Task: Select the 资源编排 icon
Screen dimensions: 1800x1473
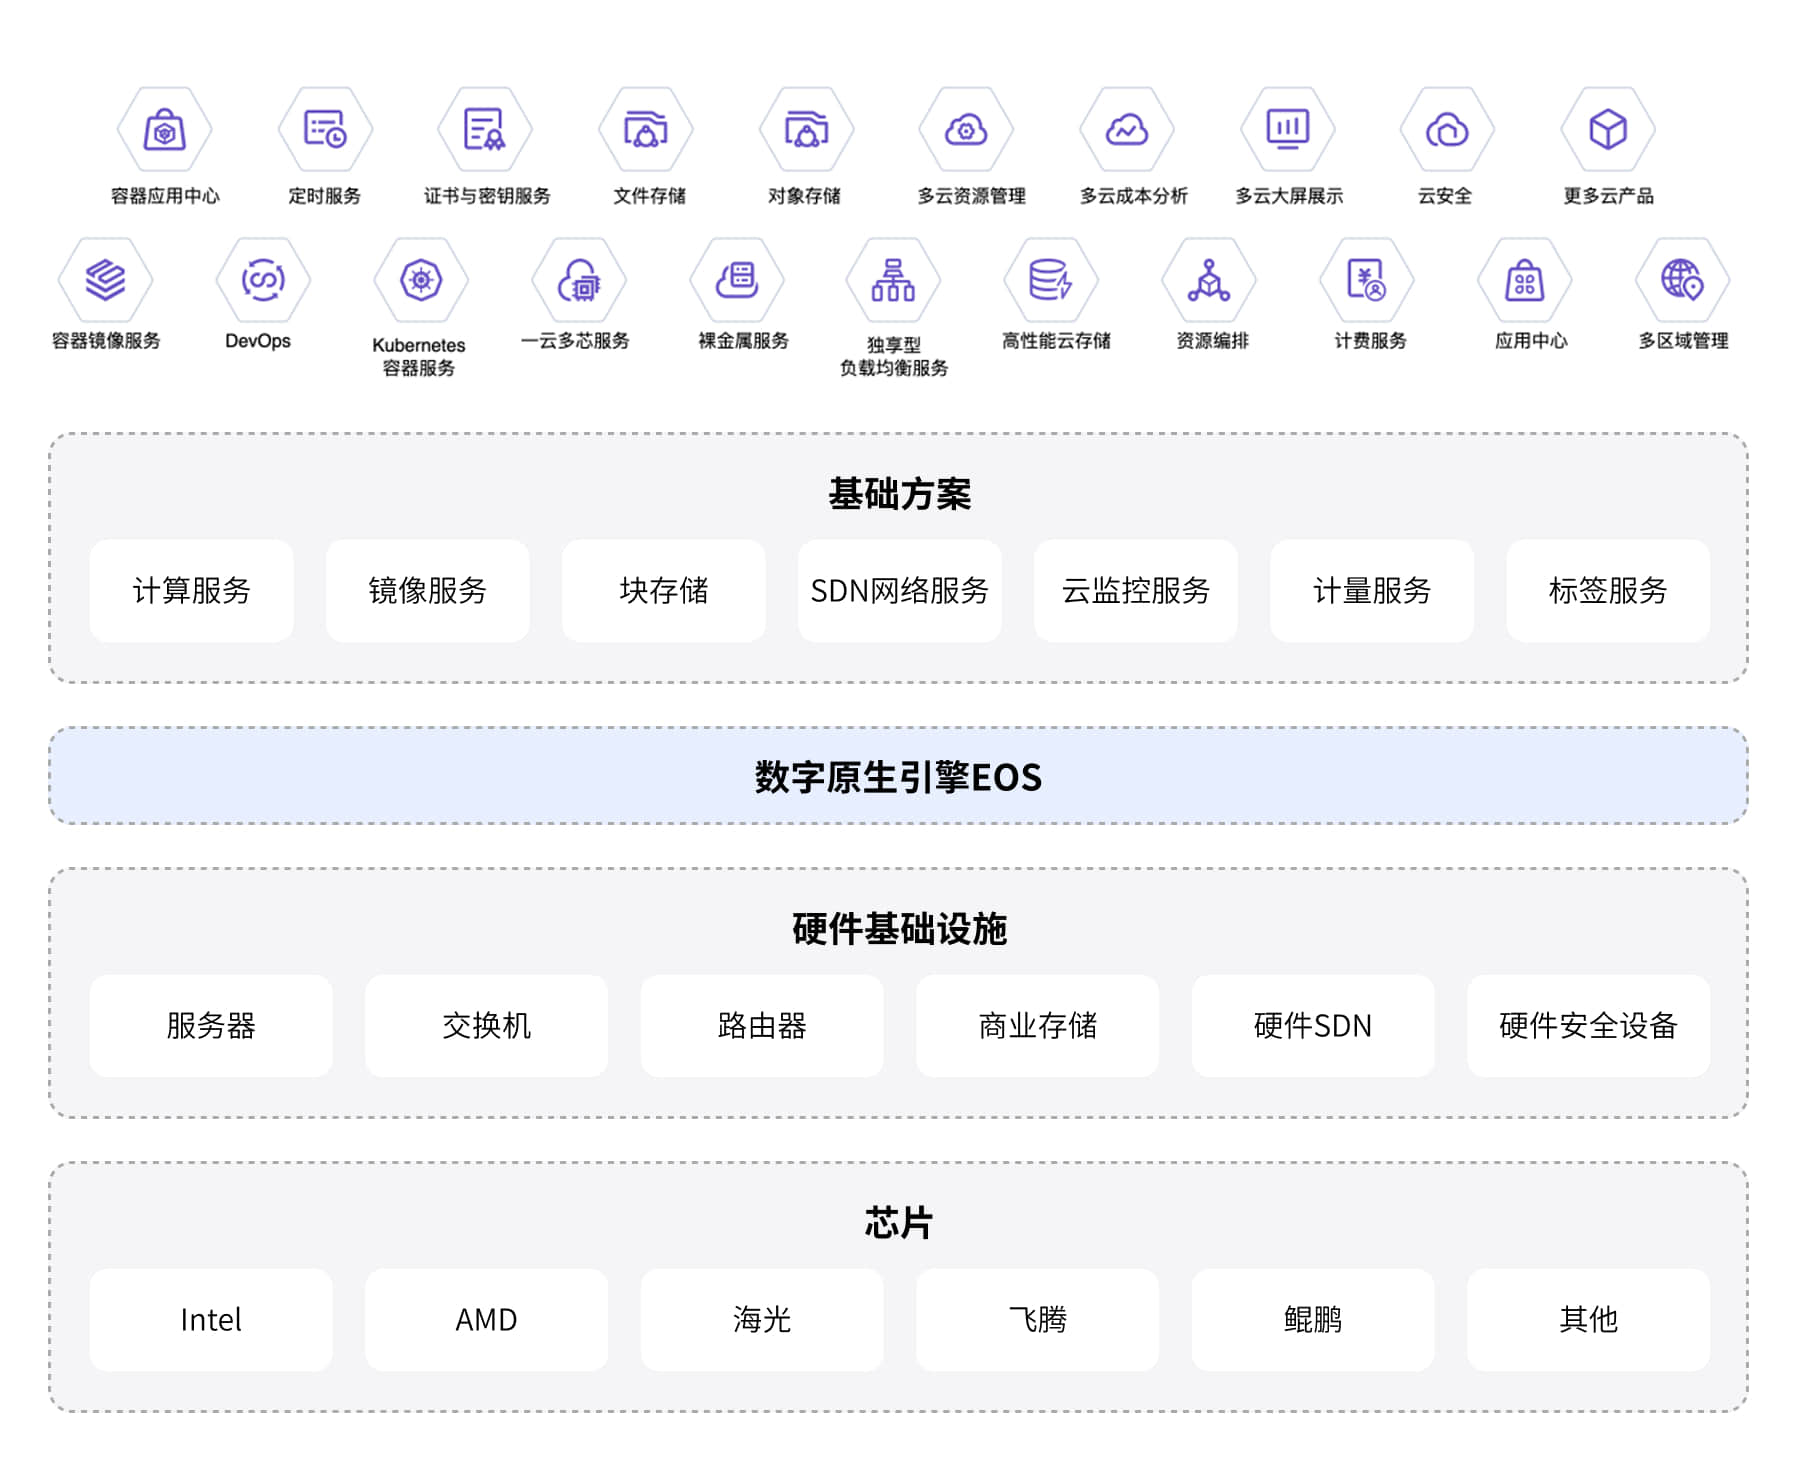Action: 1209,280
